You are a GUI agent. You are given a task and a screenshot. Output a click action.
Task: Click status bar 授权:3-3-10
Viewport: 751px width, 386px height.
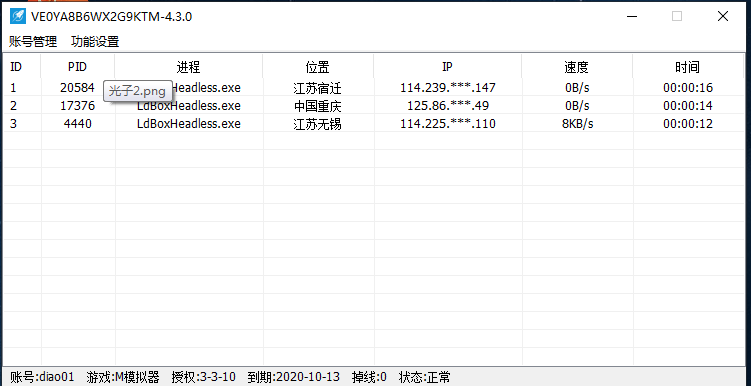coord(204,377)
